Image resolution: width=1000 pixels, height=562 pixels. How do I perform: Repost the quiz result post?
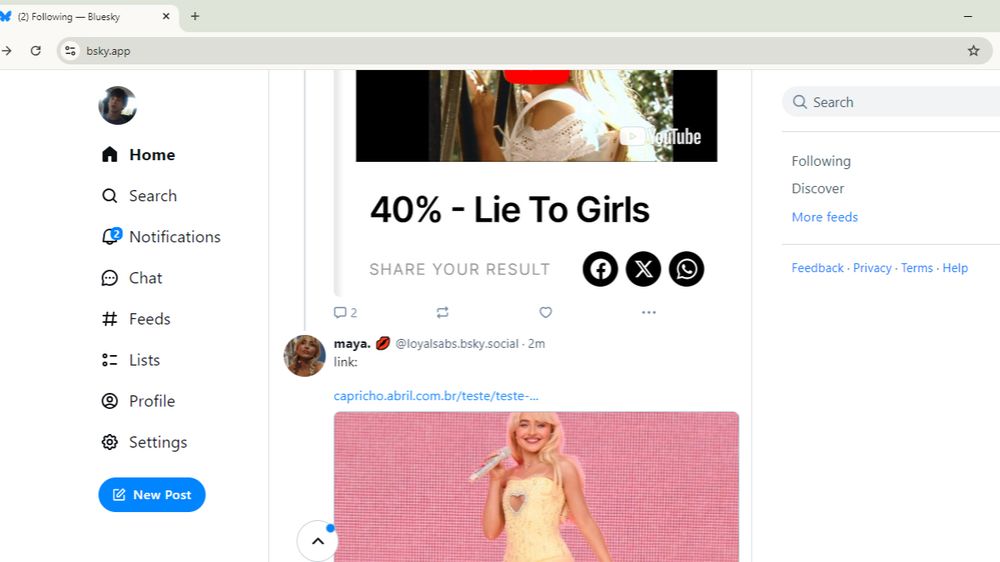pos(443,313)
